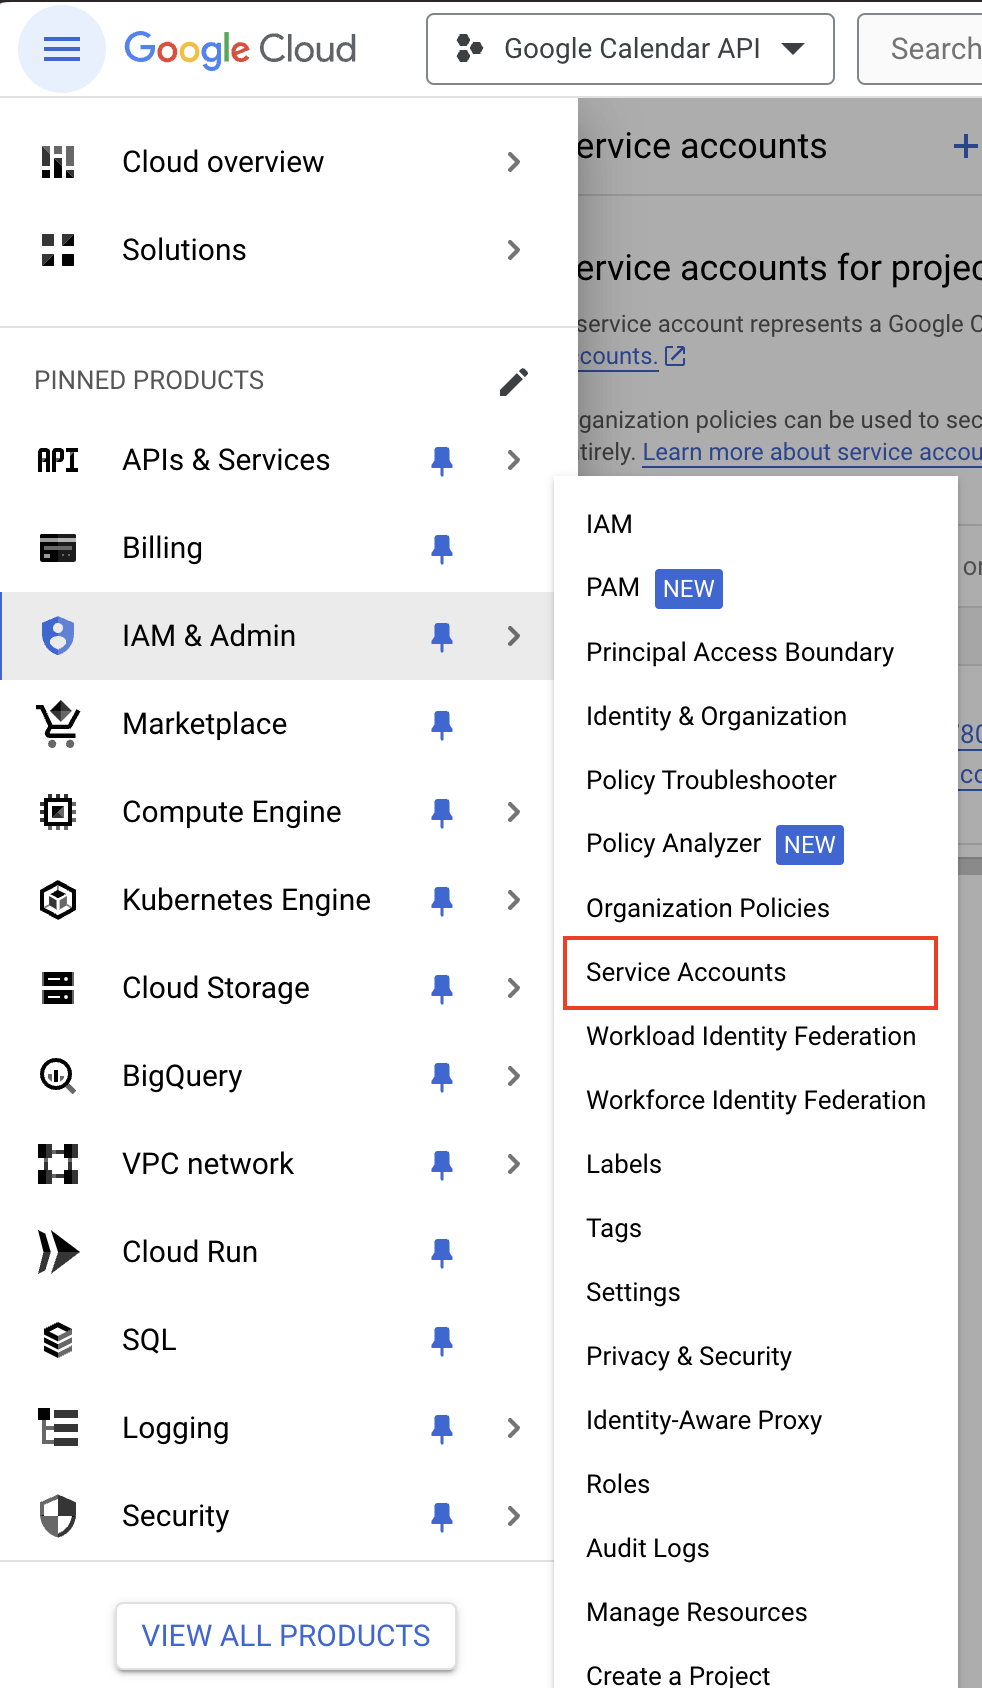Click the BigQuery magnifier icon
982x1688 pixels.
click(58, 1076)
